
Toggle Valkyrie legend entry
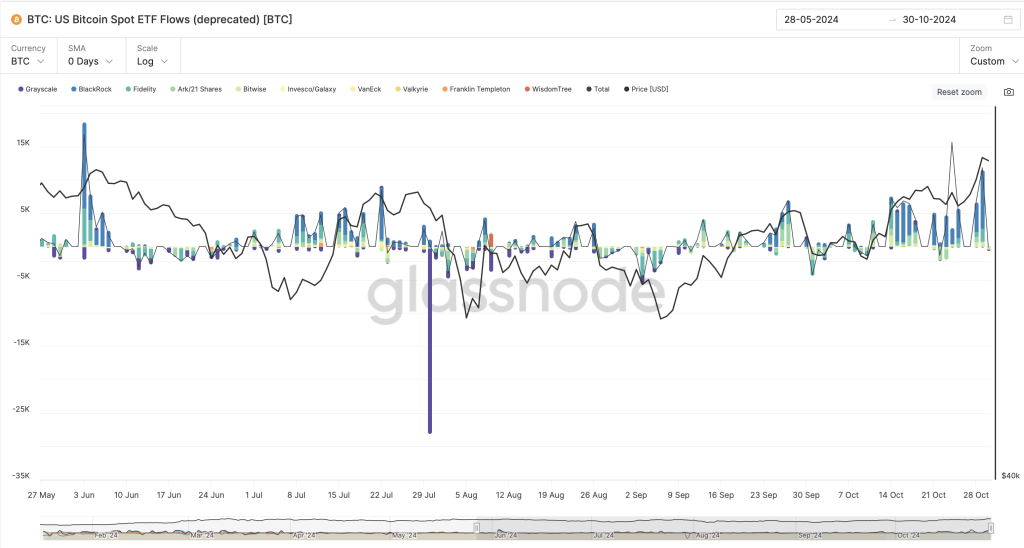pyautogui.click(x=412, y=89)
